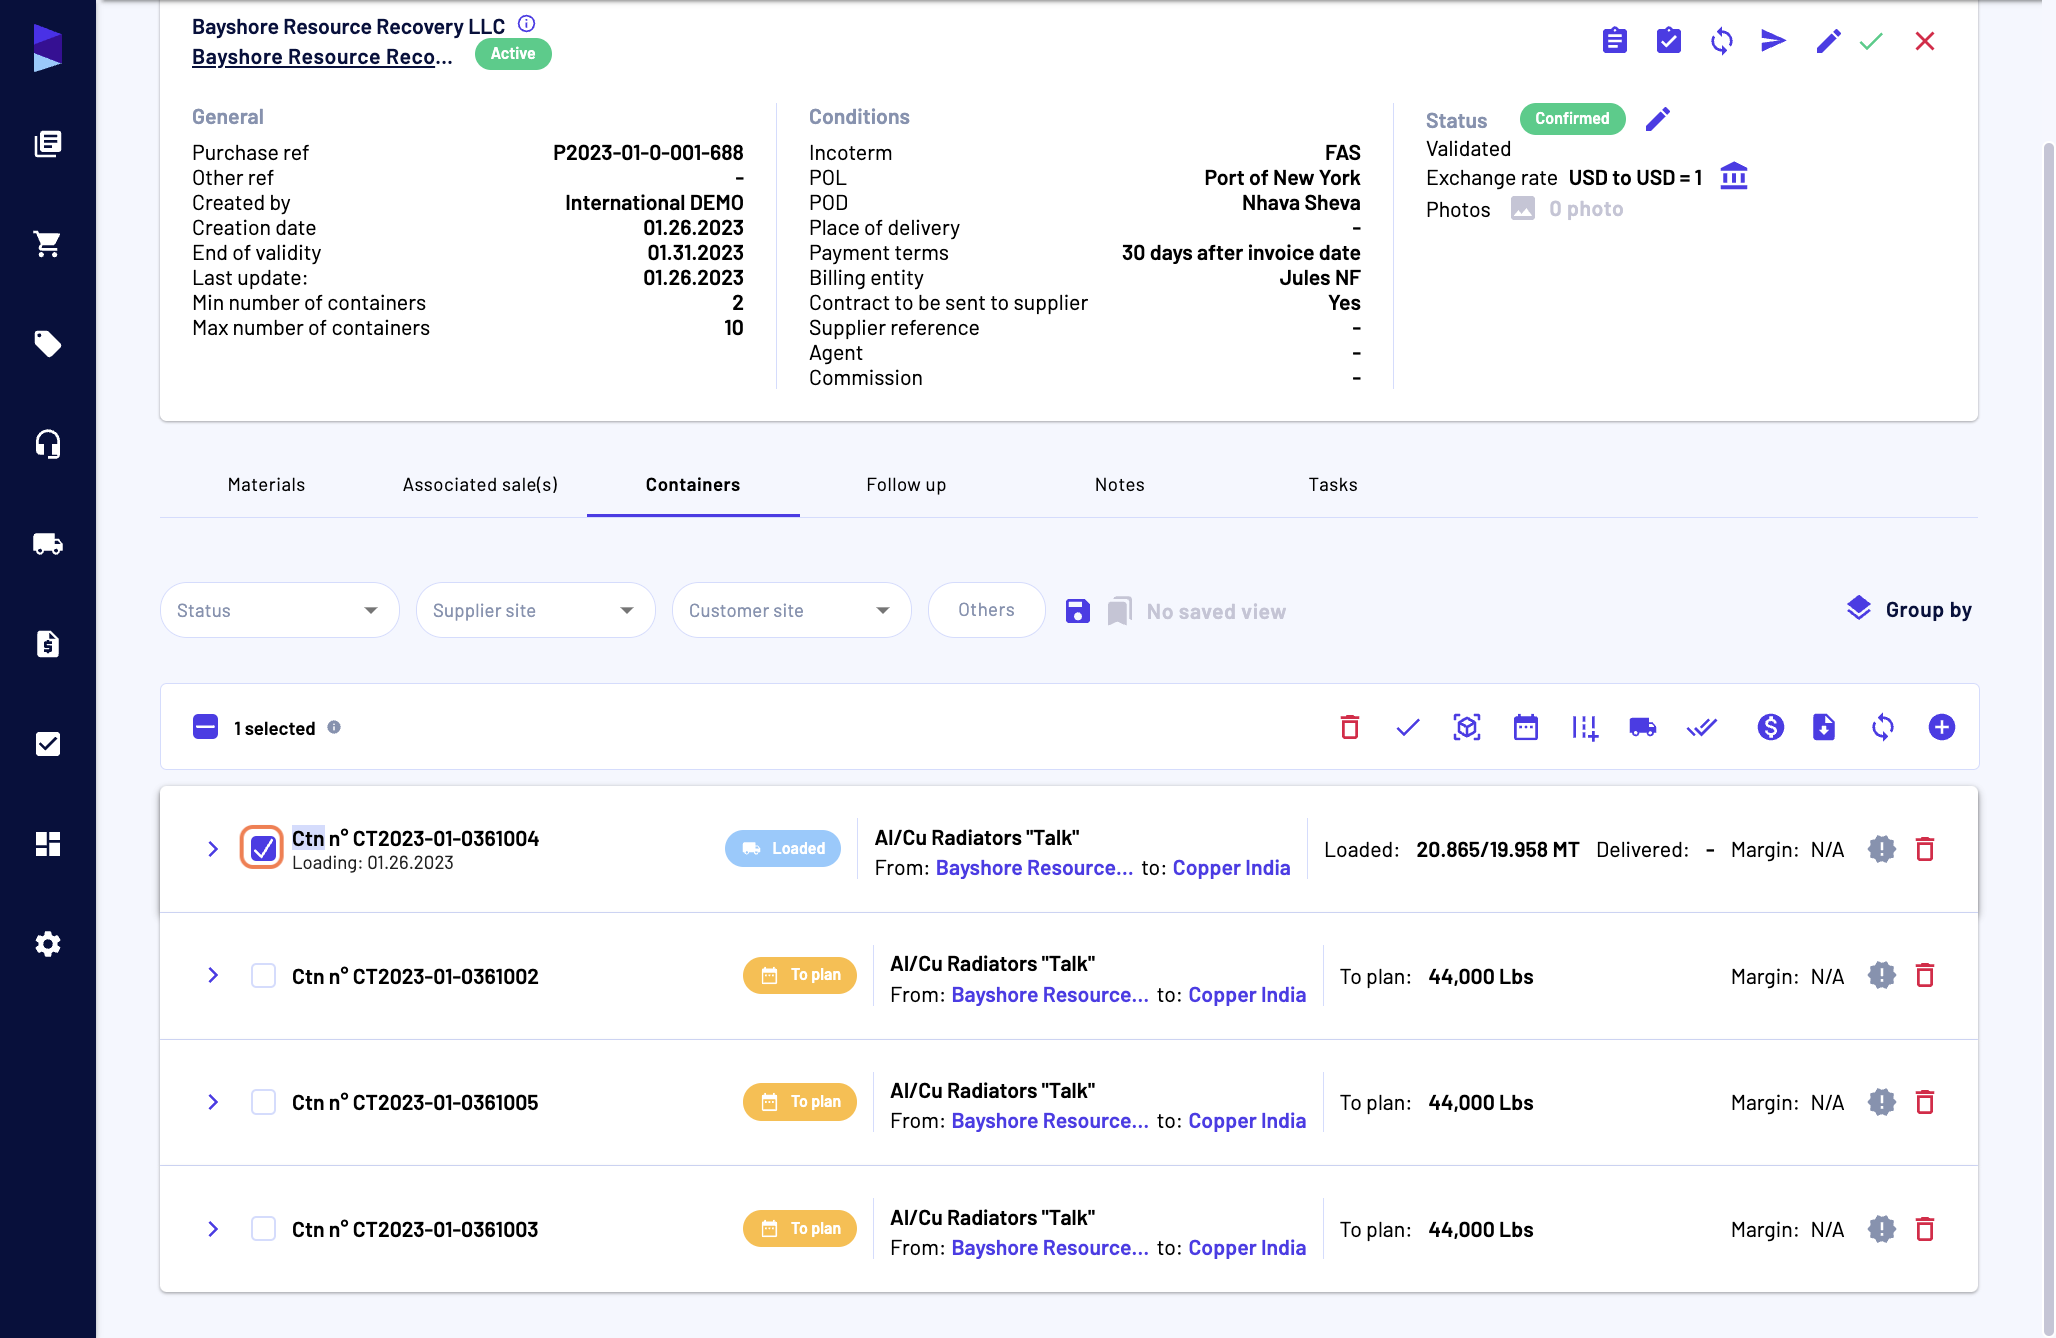Click the green checkmark validate icon in header
The image size is (2056, 1338).
coord(1871,41)
